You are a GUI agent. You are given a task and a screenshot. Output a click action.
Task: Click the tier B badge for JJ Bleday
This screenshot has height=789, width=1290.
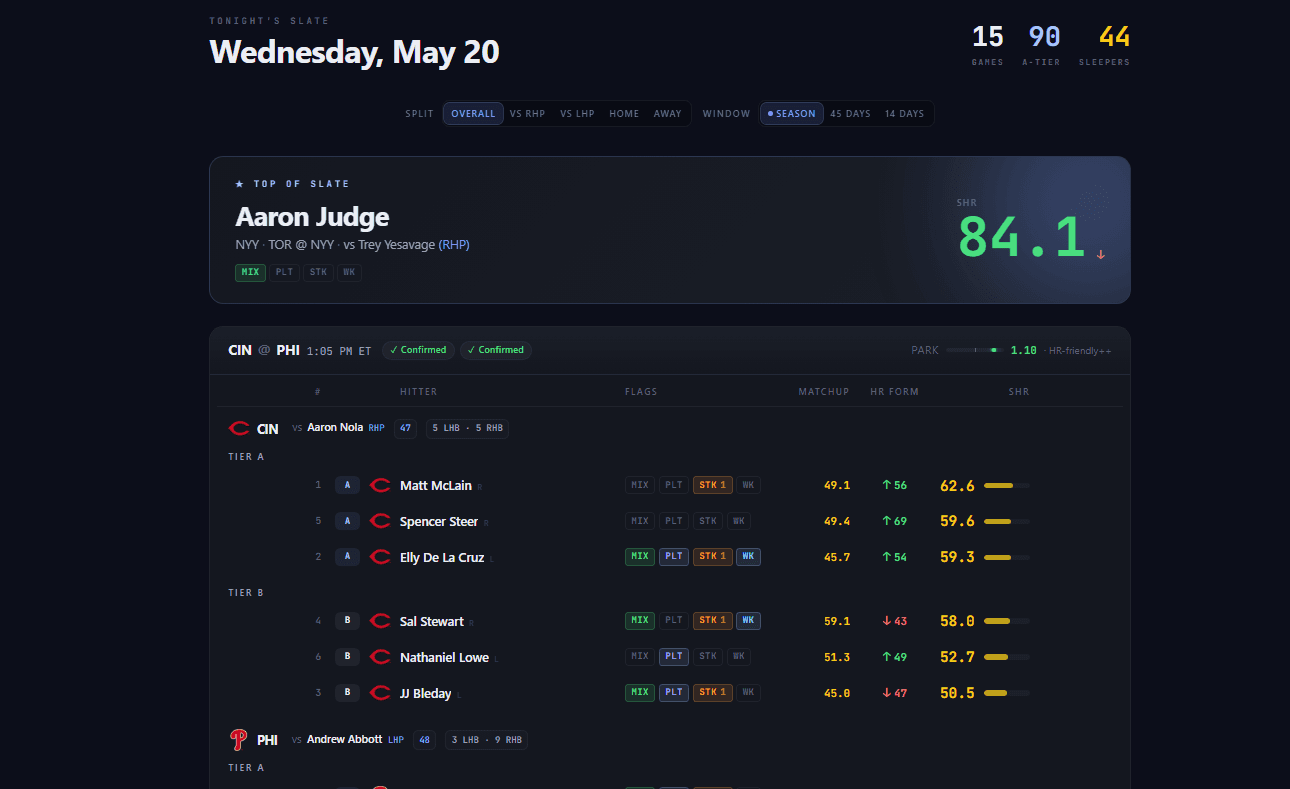(x=347, y=693)
